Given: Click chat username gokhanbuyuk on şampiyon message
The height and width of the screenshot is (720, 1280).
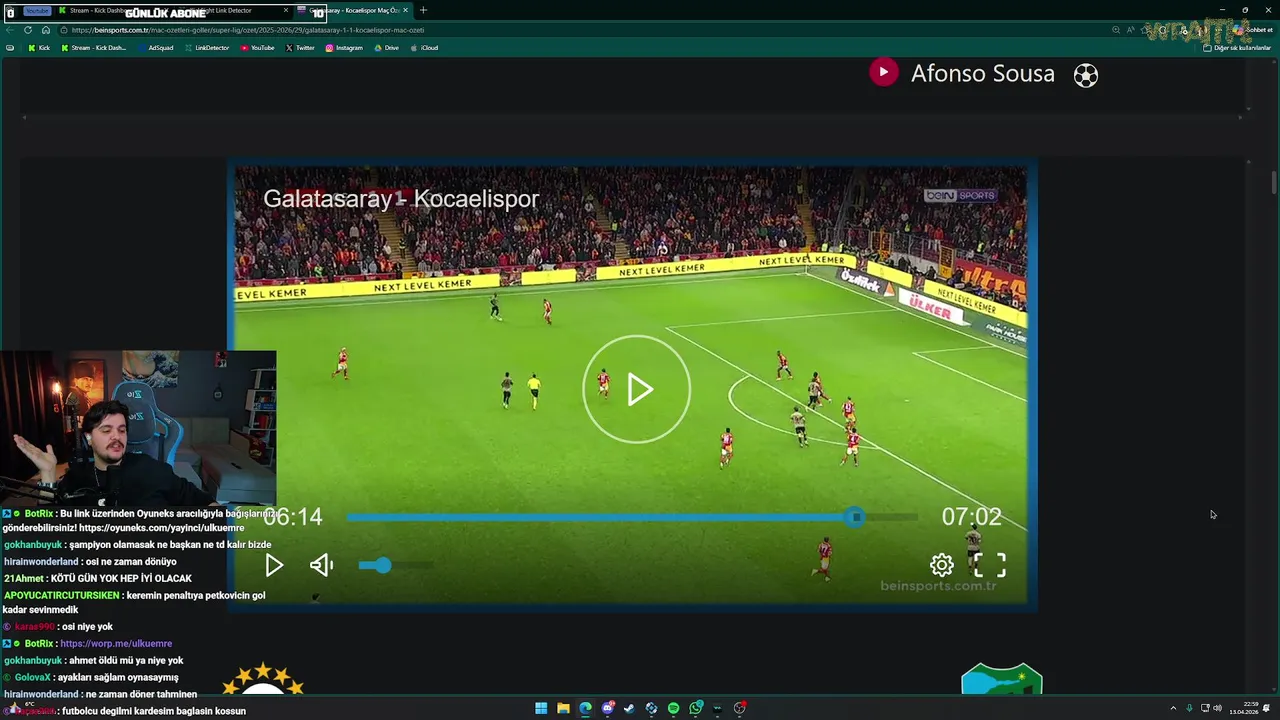Looking at the screenshot, I should click(x=34, y=545).
